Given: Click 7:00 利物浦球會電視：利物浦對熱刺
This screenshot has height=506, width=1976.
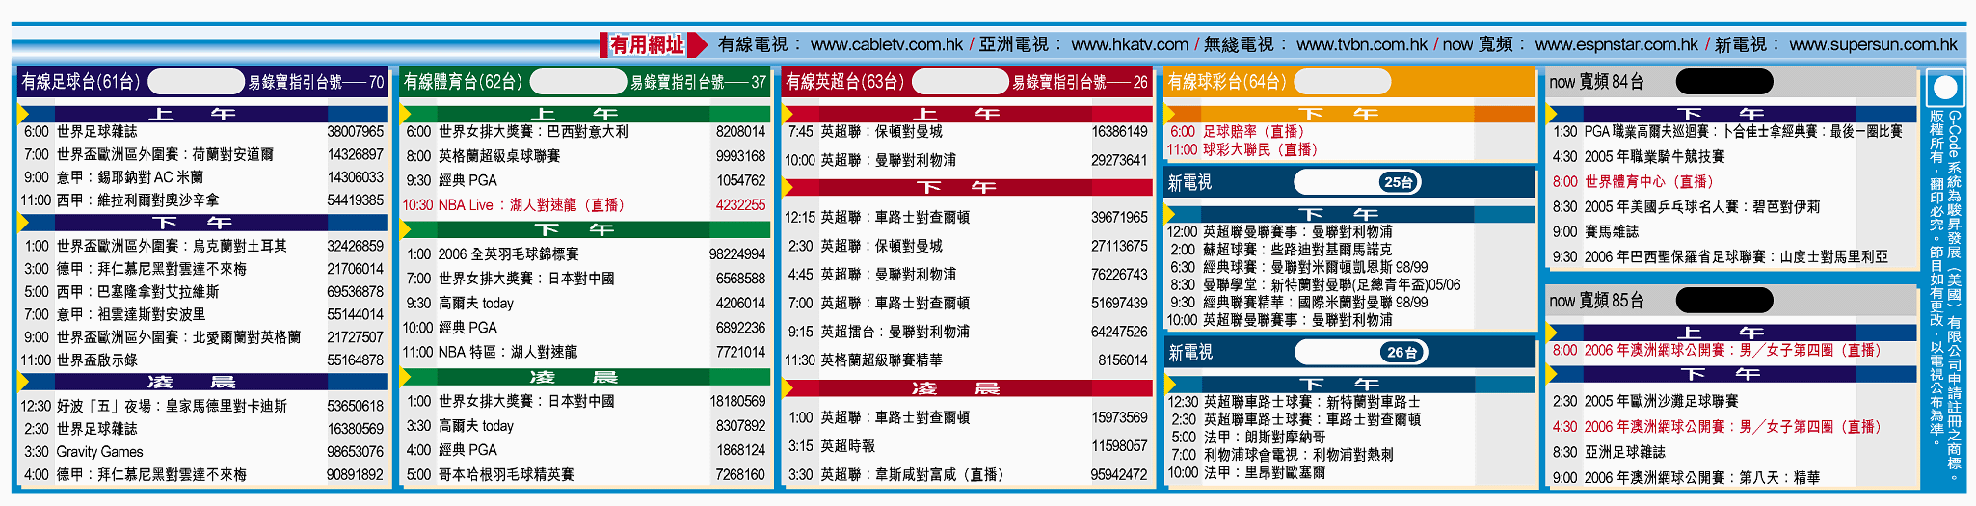Looking at the screenshot, I should [x=1281, y=455].
